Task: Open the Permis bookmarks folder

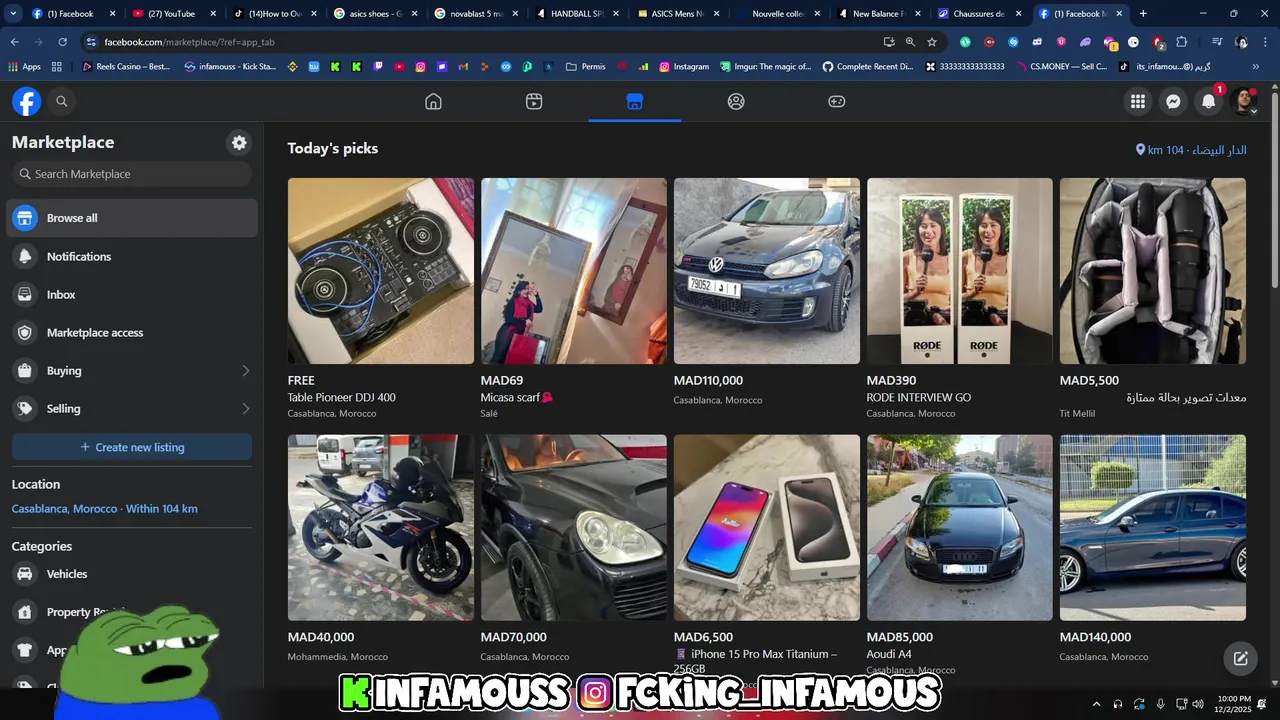Action: click(586, 67)
